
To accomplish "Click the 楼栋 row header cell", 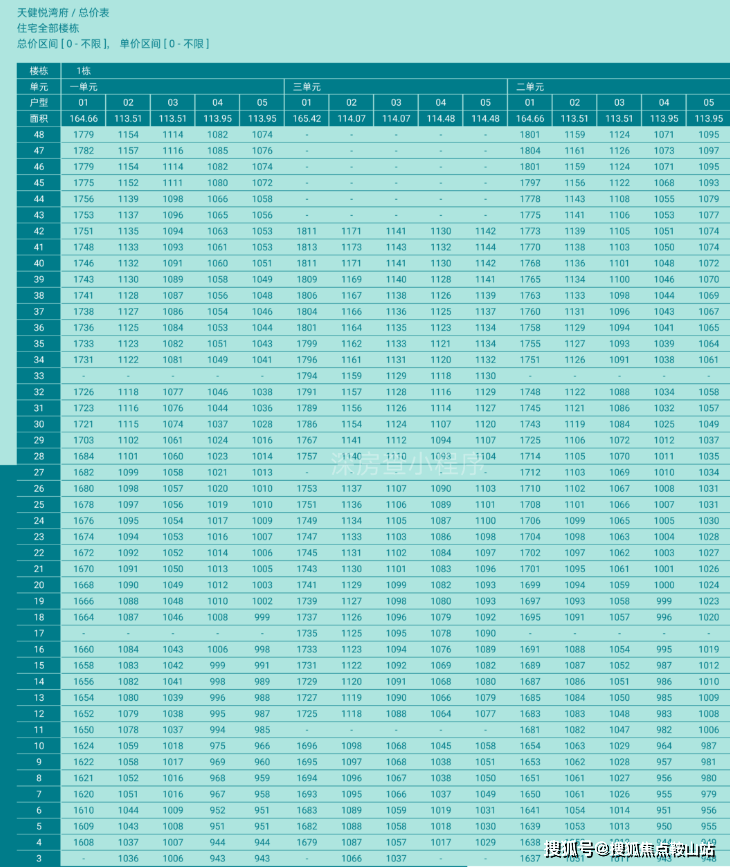I will coord(39,71).
